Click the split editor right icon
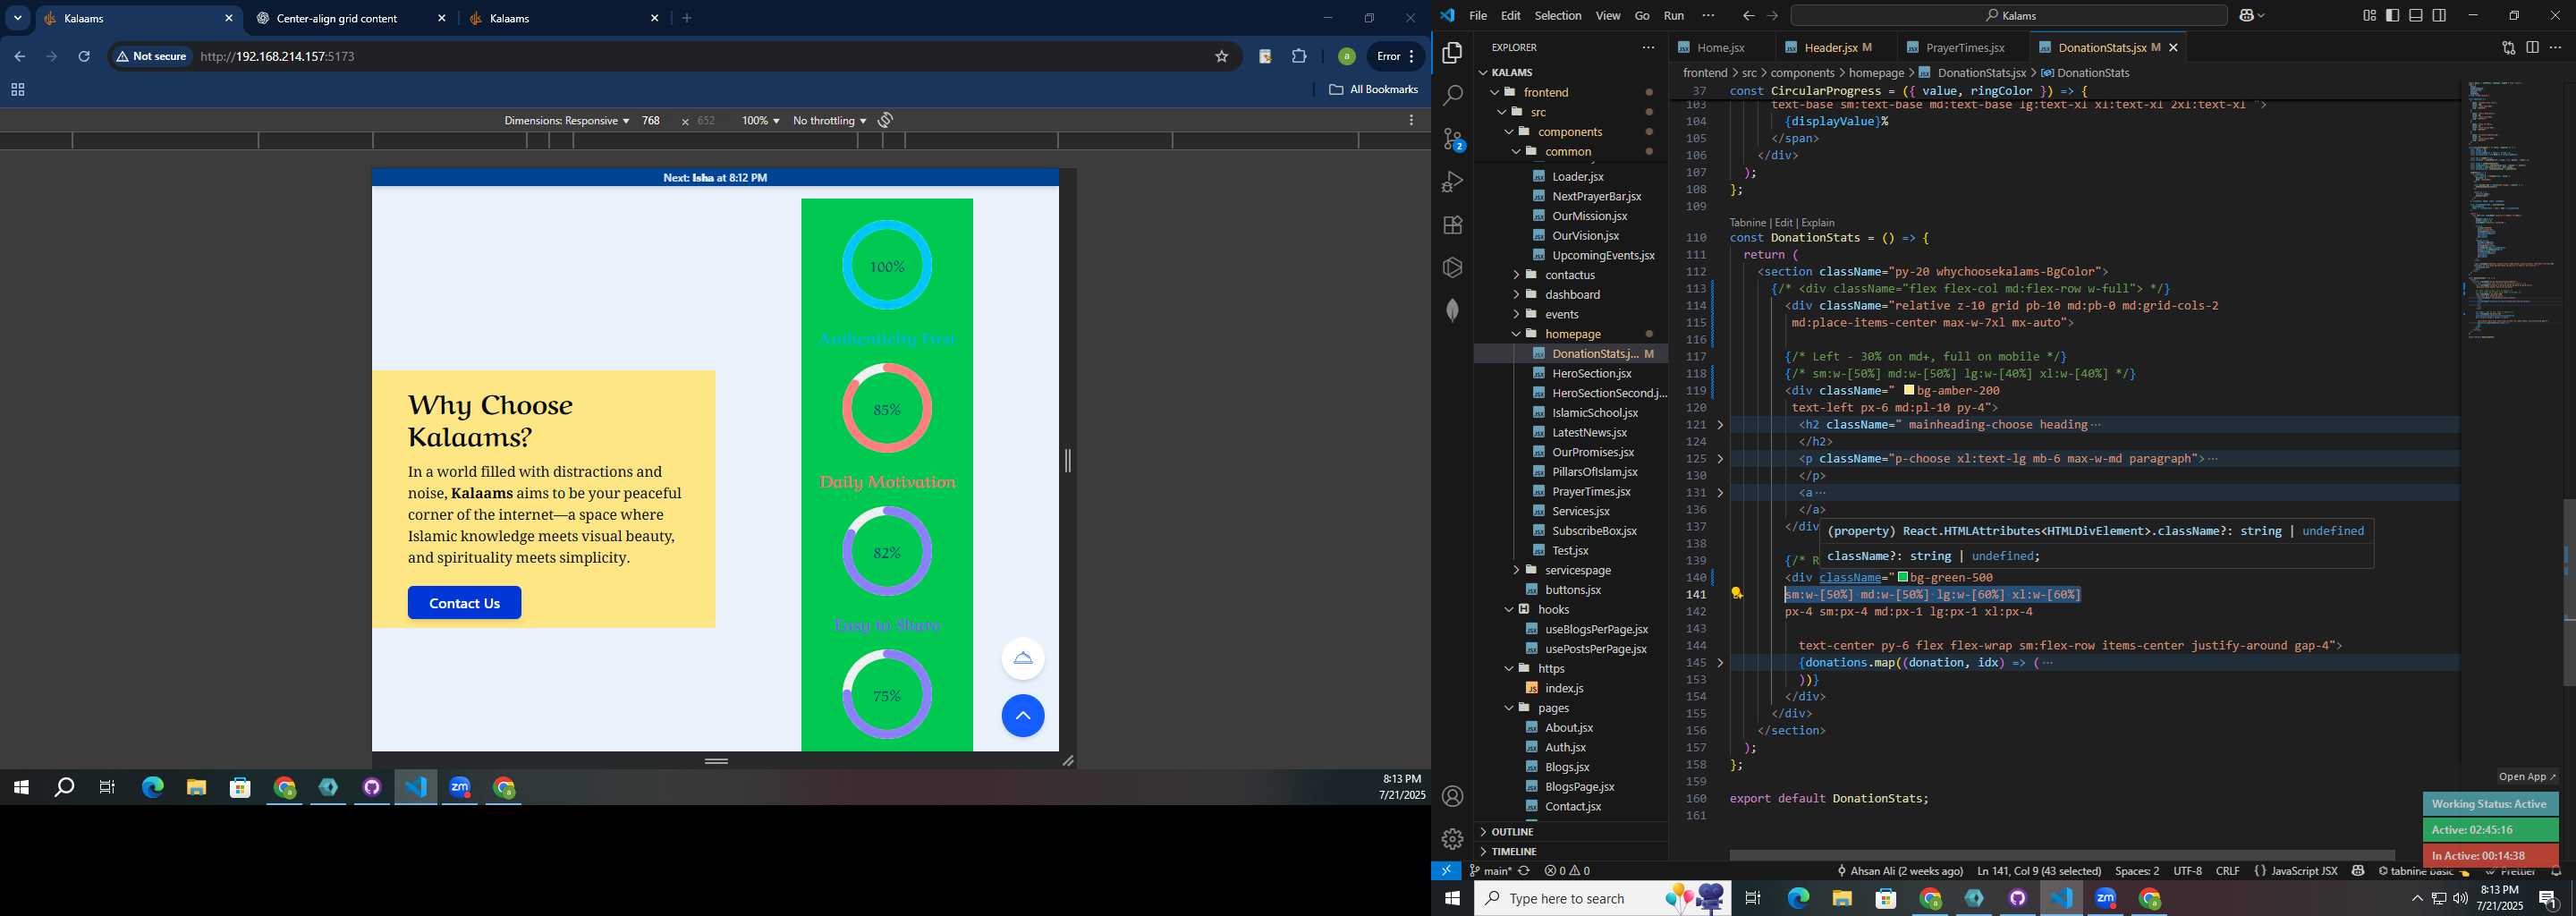Image resolution: width=2576 pixels, height=916 pixels. point(2532,47)
